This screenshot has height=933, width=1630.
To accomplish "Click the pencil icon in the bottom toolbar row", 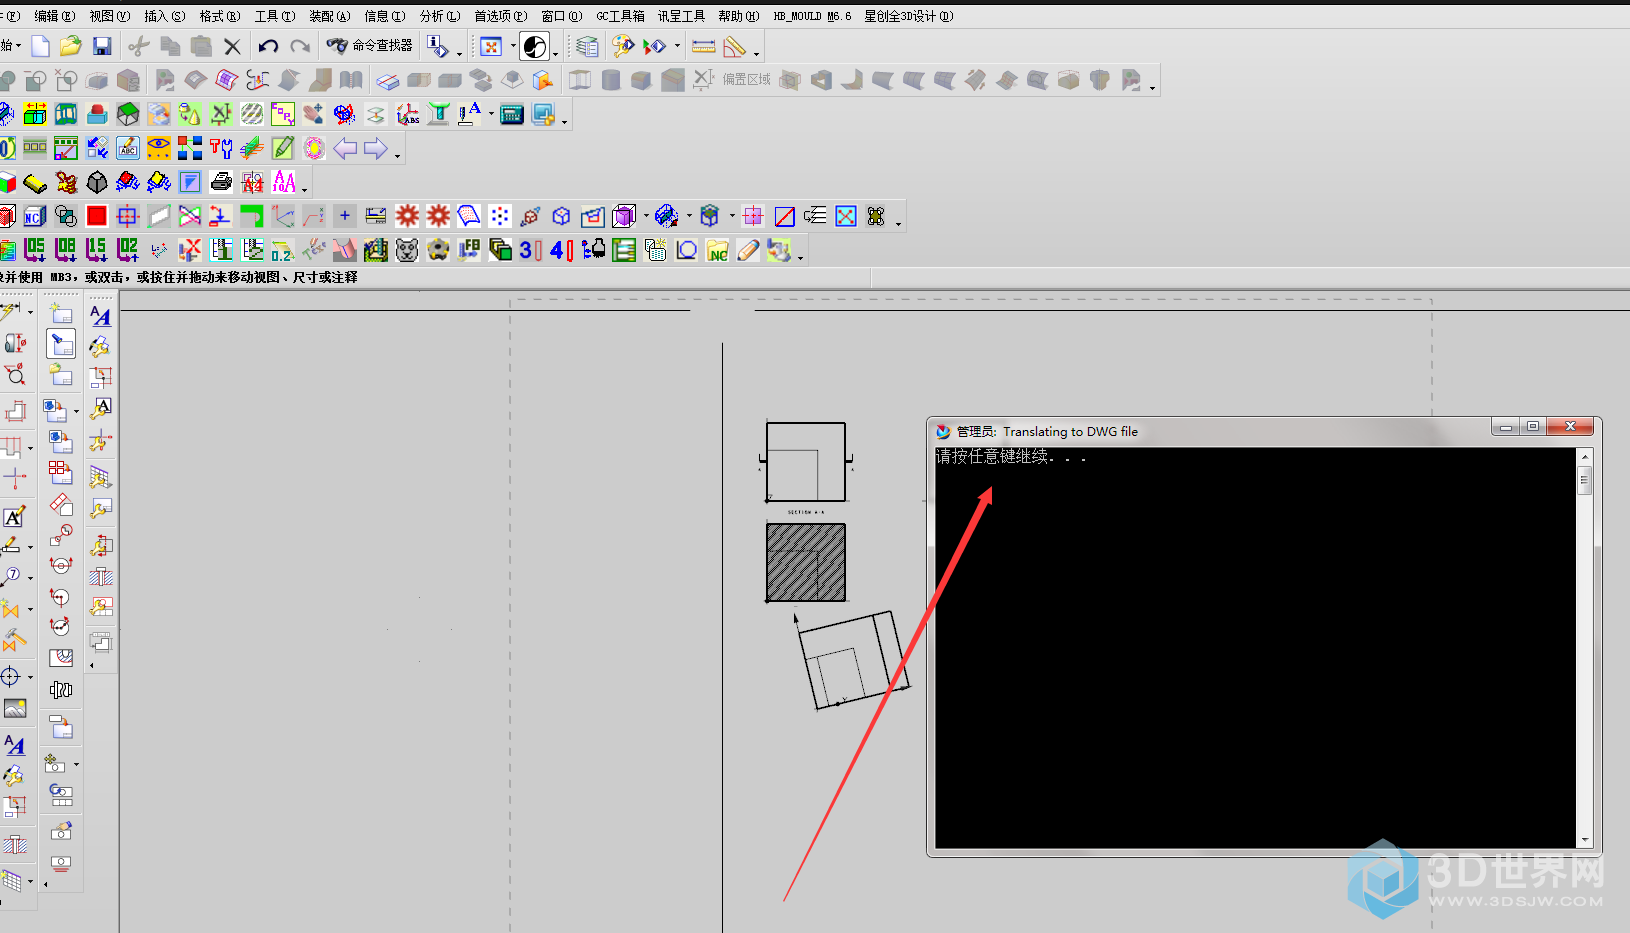I will (748, 250).
